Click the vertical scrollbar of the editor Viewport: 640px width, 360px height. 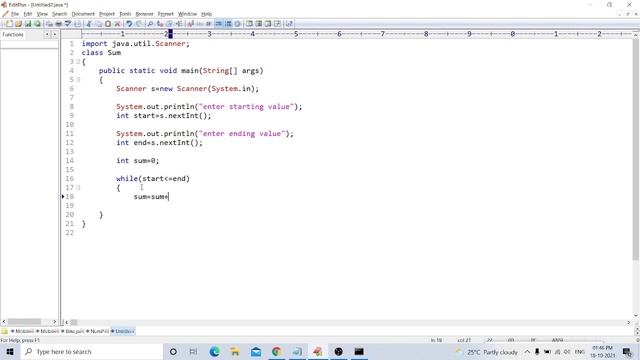636,149
